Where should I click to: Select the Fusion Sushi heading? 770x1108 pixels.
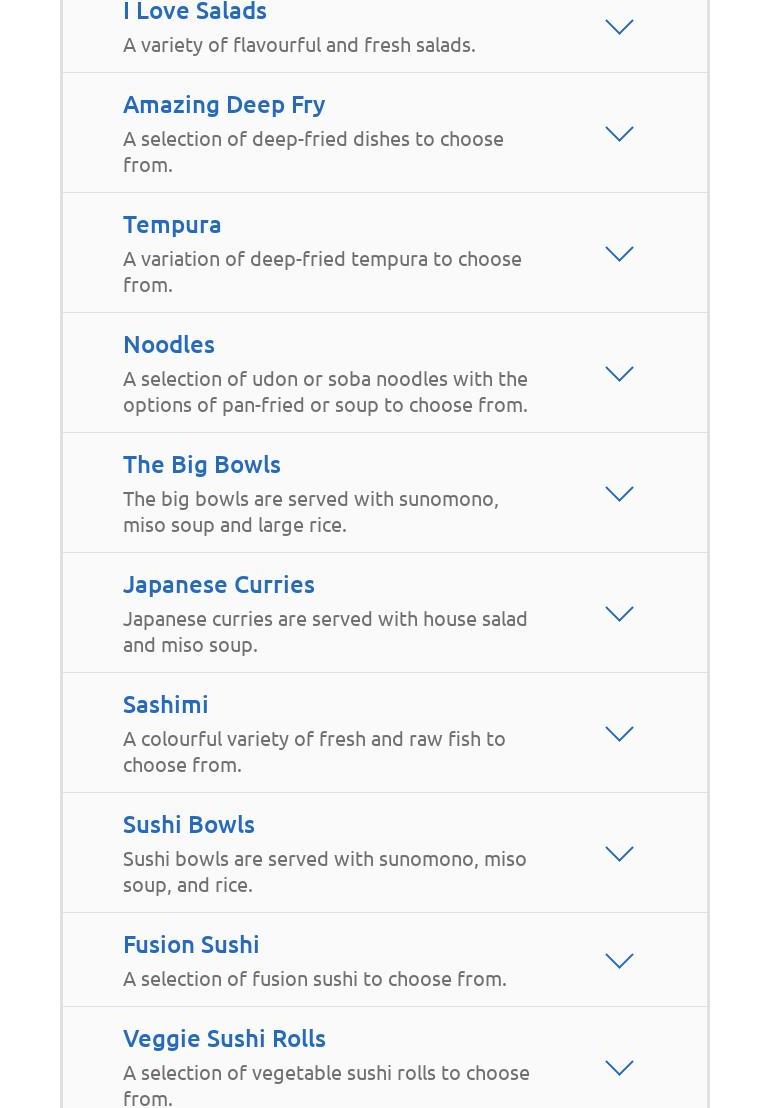point(191,944)
